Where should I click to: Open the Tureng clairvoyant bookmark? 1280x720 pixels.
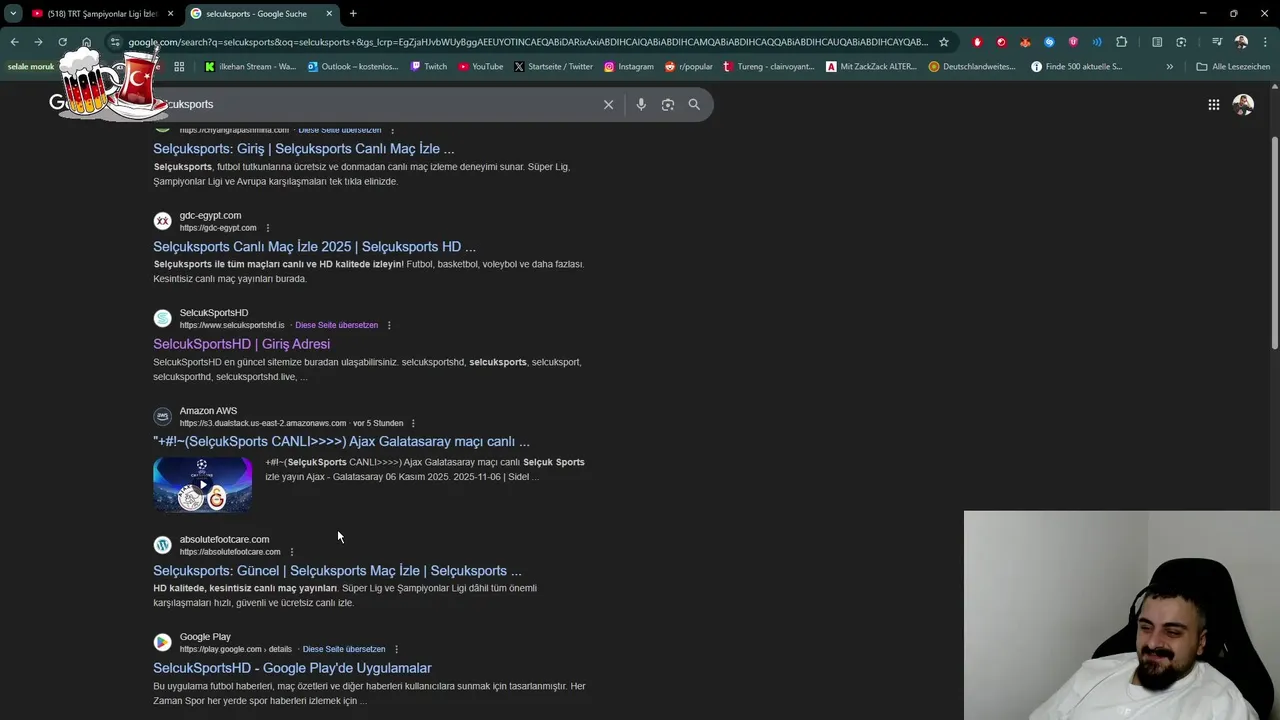pos(768,67)
